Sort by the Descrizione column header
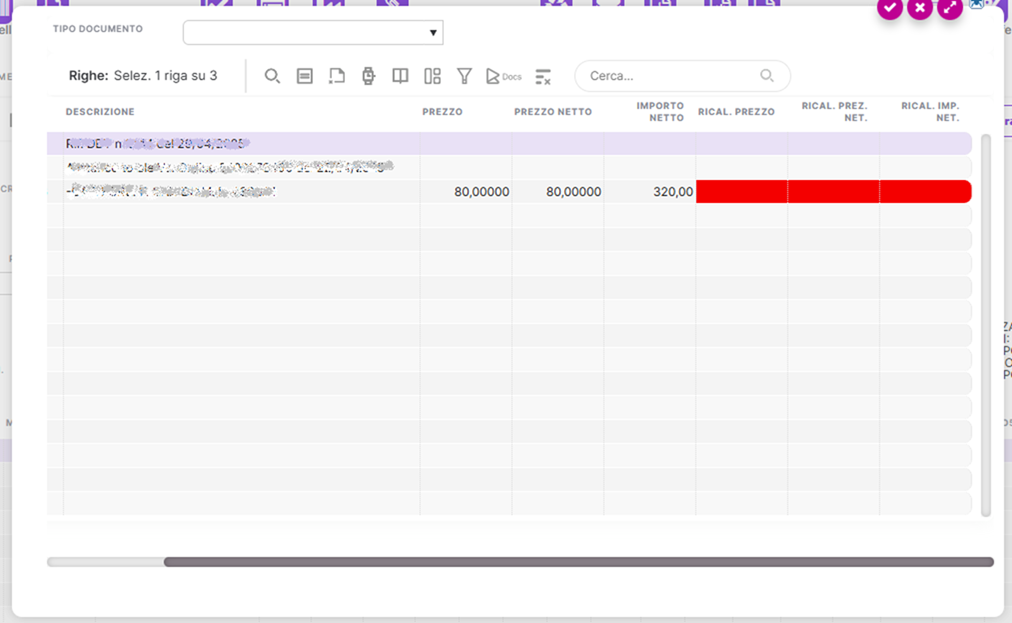1012x623 pixels. click(100, 112)
